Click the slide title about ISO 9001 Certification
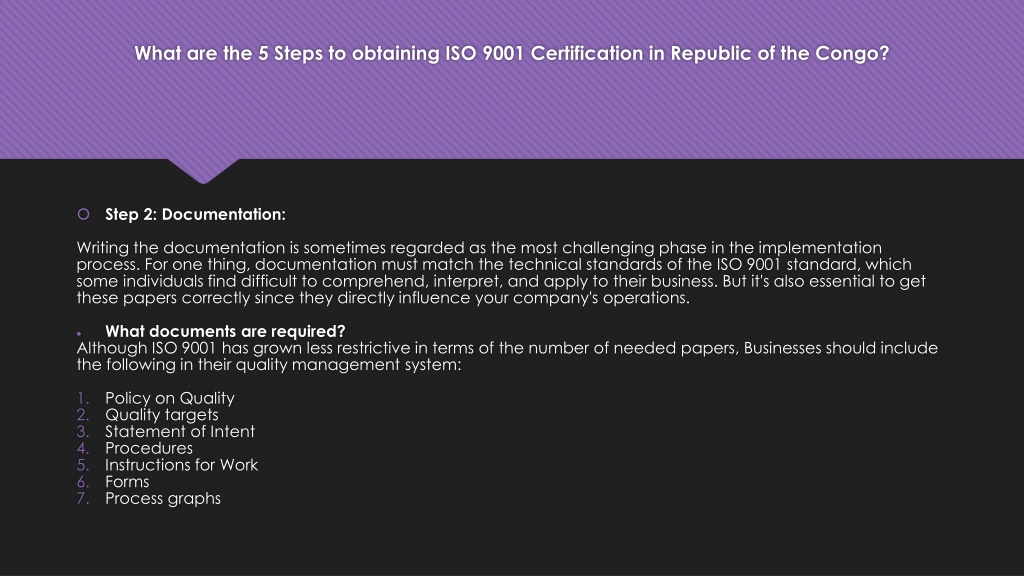This screenshot has height=576, width=1024. coord(511,54)
